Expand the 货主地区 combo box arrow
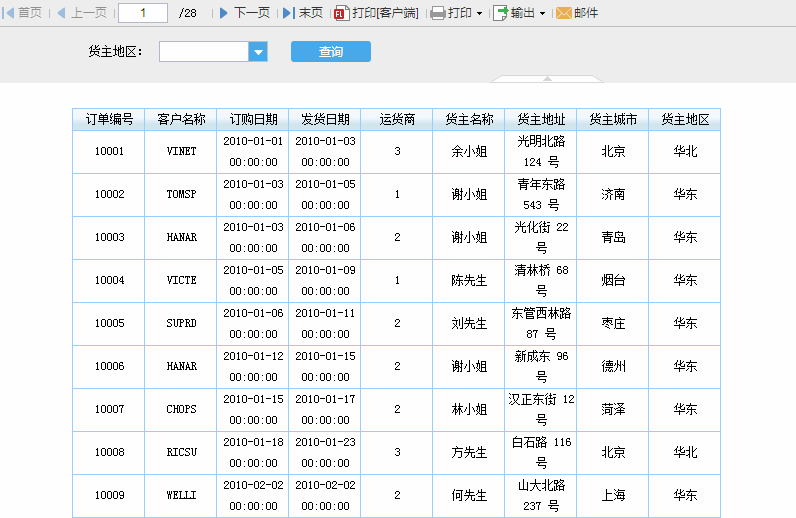The image size is (796, 518). [x=258, y=52]
